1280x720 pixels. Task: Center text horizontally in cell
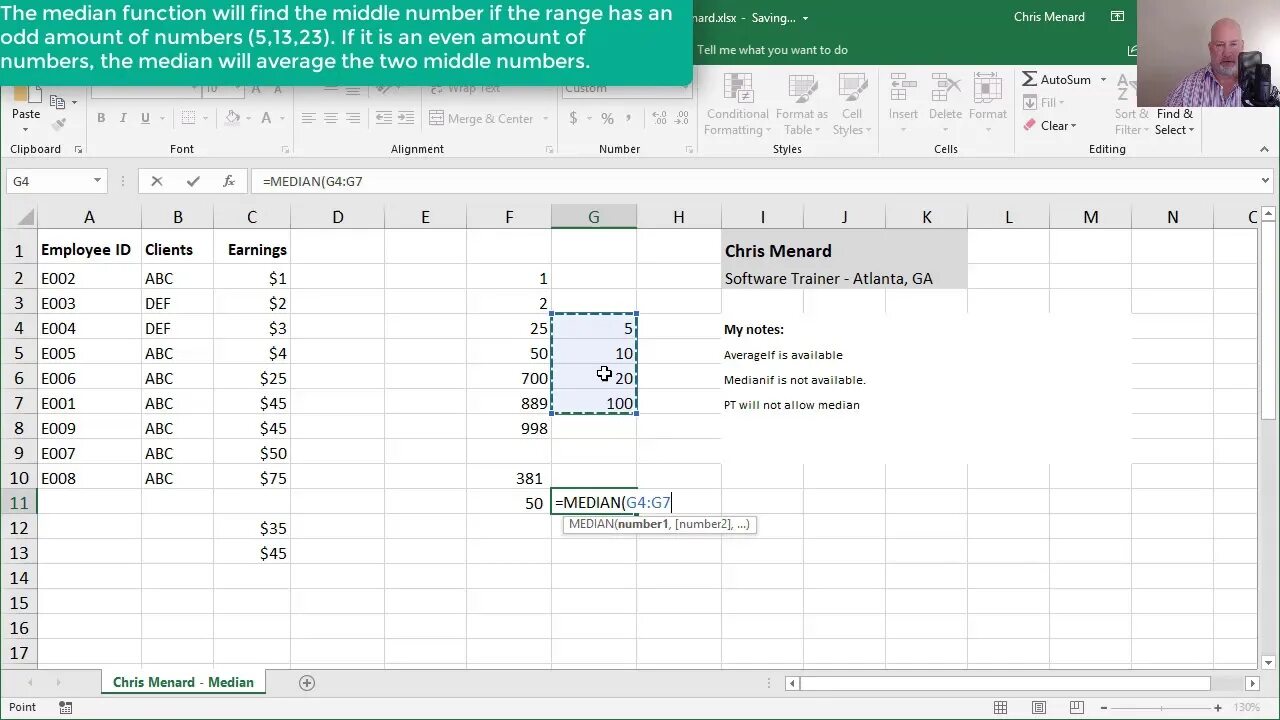330,118
